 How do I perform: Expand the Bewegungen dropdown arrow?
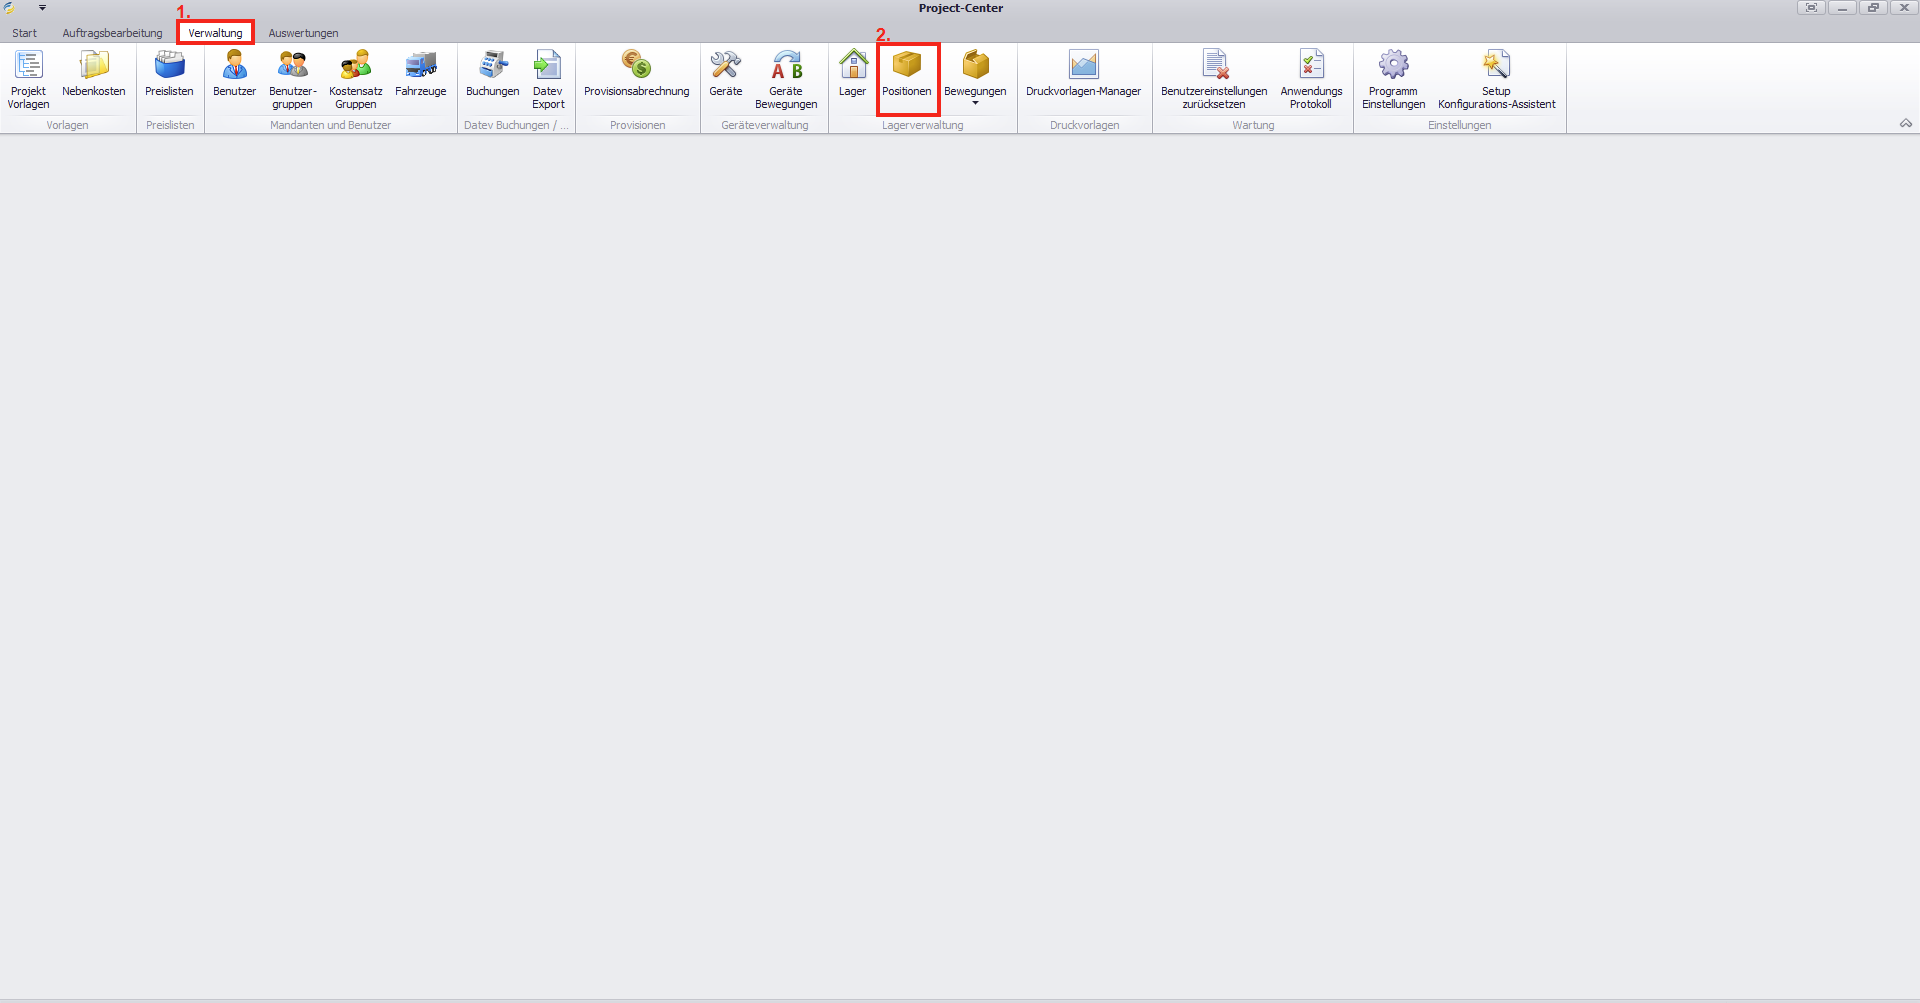[x=975, y=103]
